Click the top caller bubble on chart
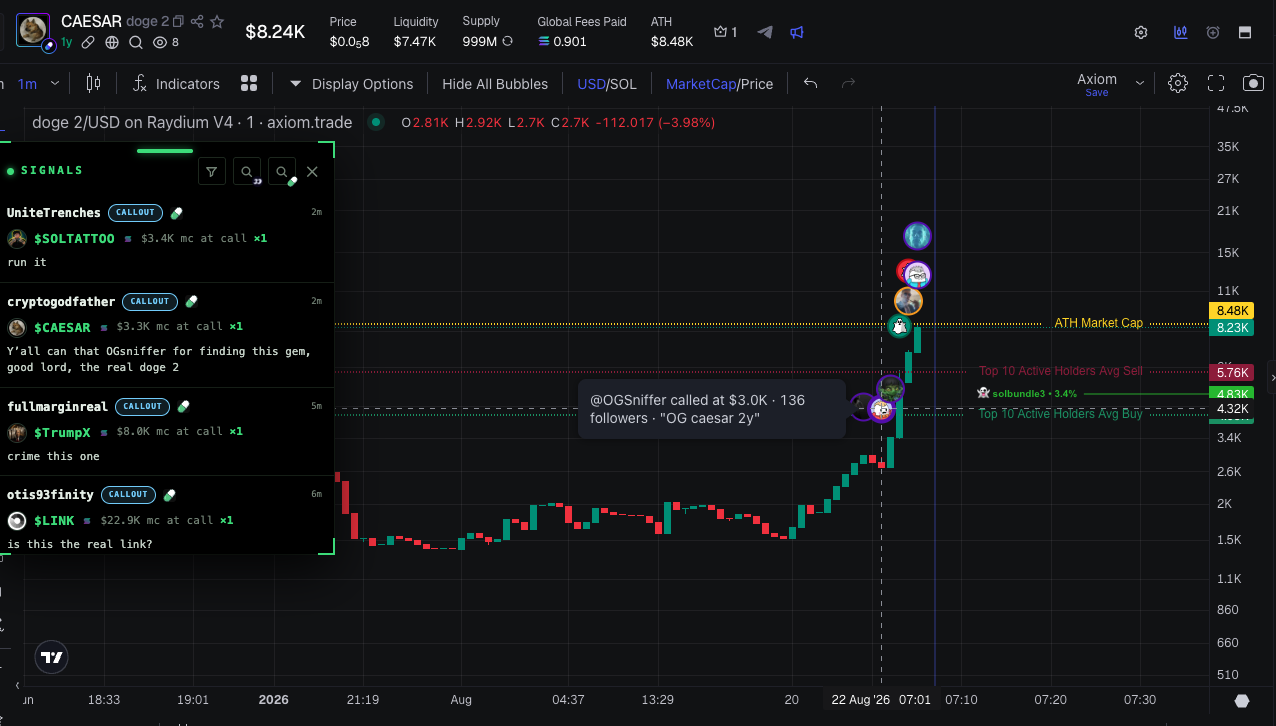The image size is (1276, 726). (x=917, y=236)
